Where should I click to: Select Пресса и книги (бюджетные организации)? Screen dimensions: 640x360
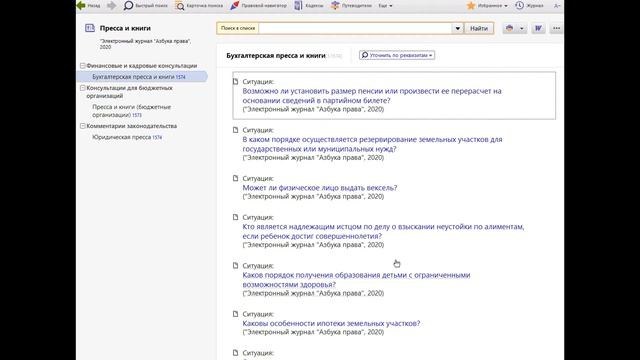click(x=131, y=111)
